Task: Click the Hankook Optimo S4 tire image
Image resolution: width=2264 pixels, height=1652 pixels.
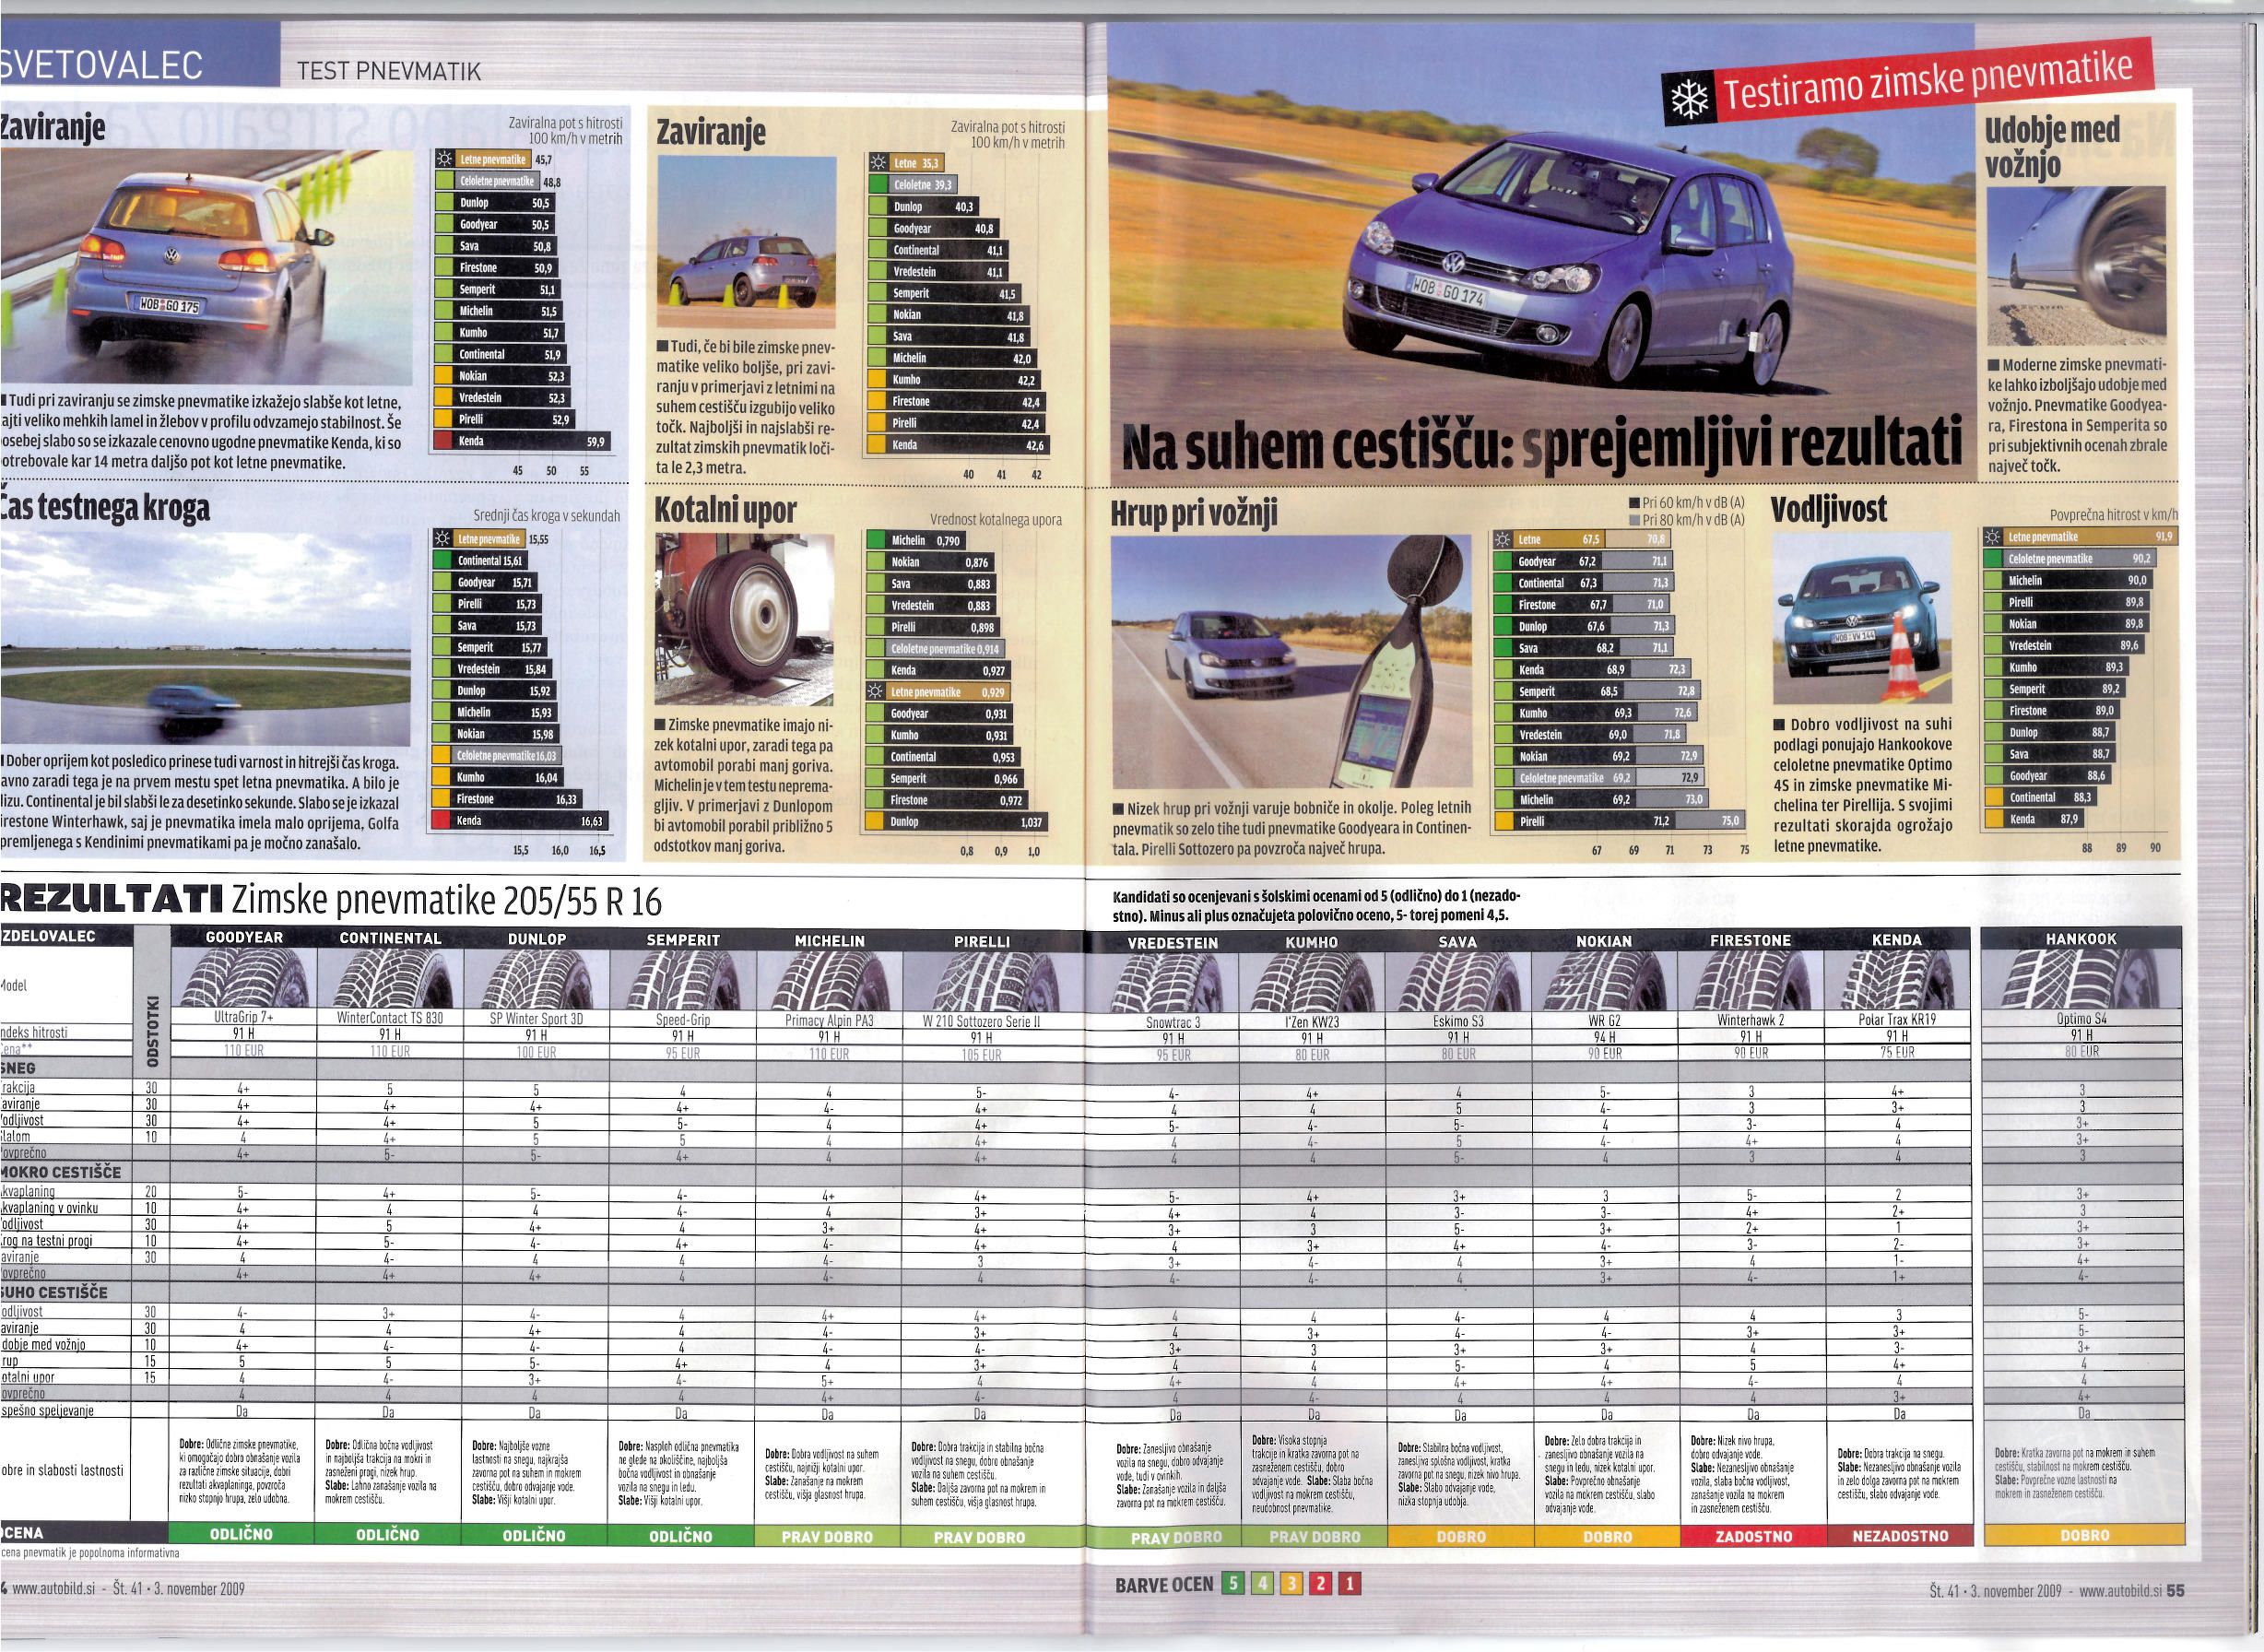Action: click(2082, 978)
